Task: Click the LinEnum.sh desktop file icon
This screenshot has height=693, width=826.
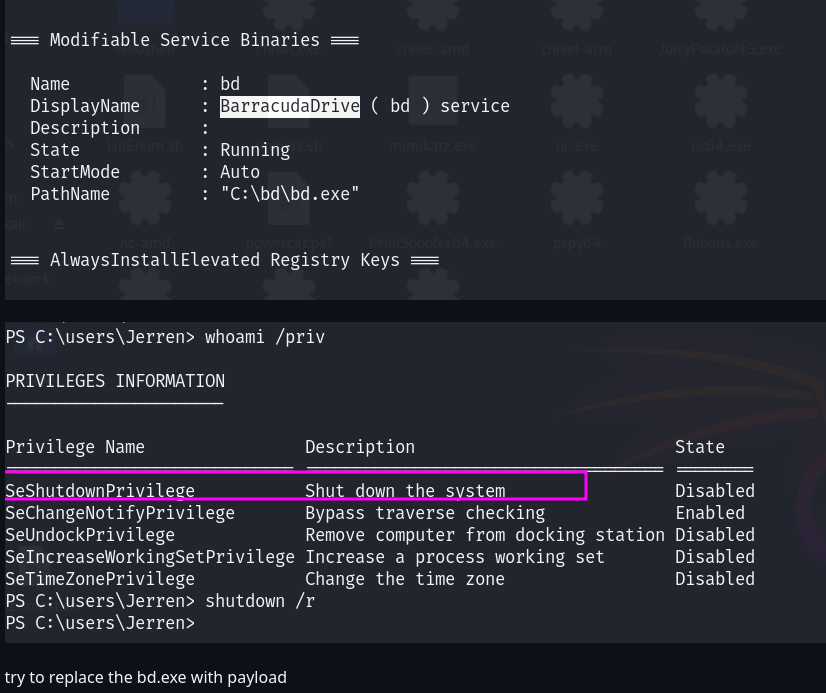Action: pos(145,116)
